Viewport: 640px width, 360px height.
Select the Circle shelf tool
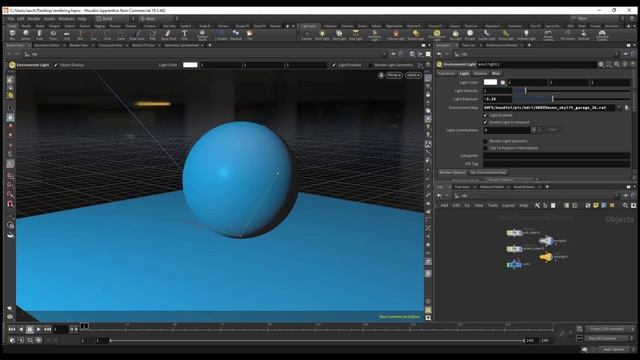[107, 35]
